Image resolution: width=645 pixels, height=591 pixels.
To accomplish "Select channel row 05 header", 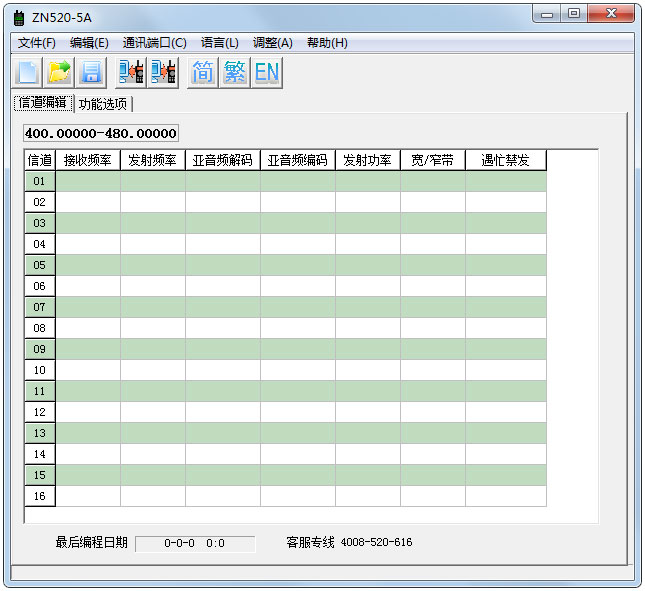I will 39,265.
